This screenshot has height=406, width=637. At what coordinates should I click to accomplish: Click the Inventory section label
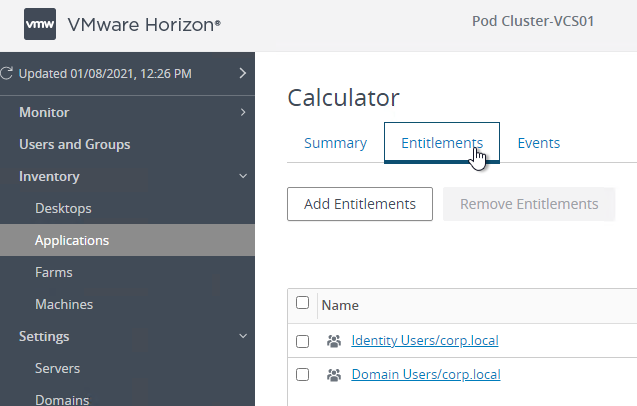coord(49,176)
